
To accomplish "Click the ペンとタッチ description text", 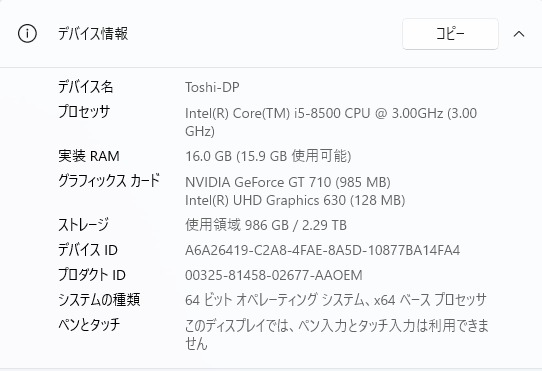I will click(x=337, y=334).
